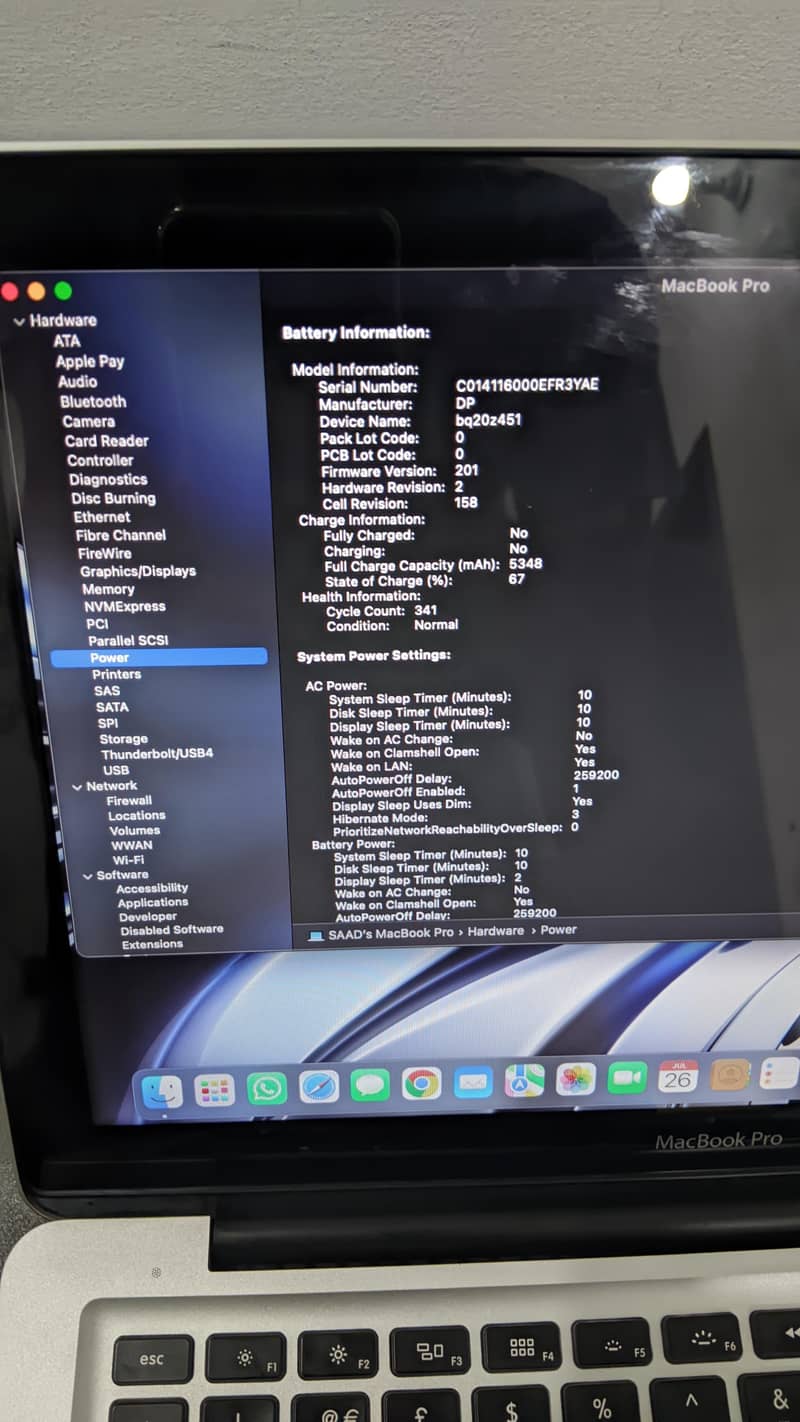Select Diagnostics in the sidebar
800x1422 pixels.
tap(108, 479)
